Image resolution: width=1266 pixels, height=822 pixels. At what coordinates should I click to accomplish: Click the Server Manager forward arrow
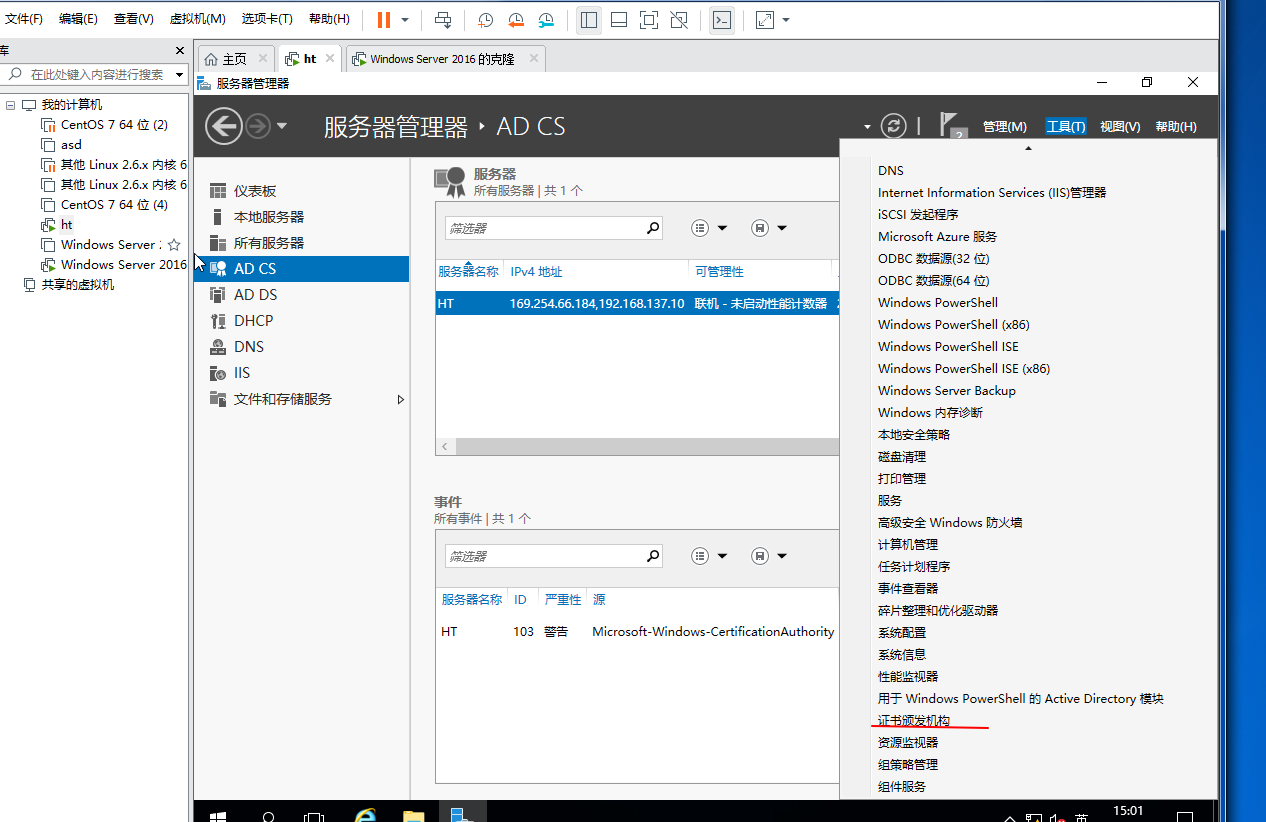(258, 126)
